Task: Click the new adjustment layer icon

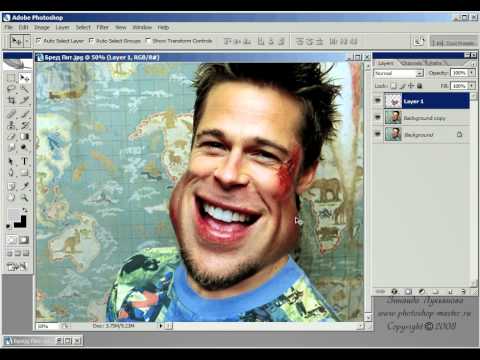Action: click(422, 291)
